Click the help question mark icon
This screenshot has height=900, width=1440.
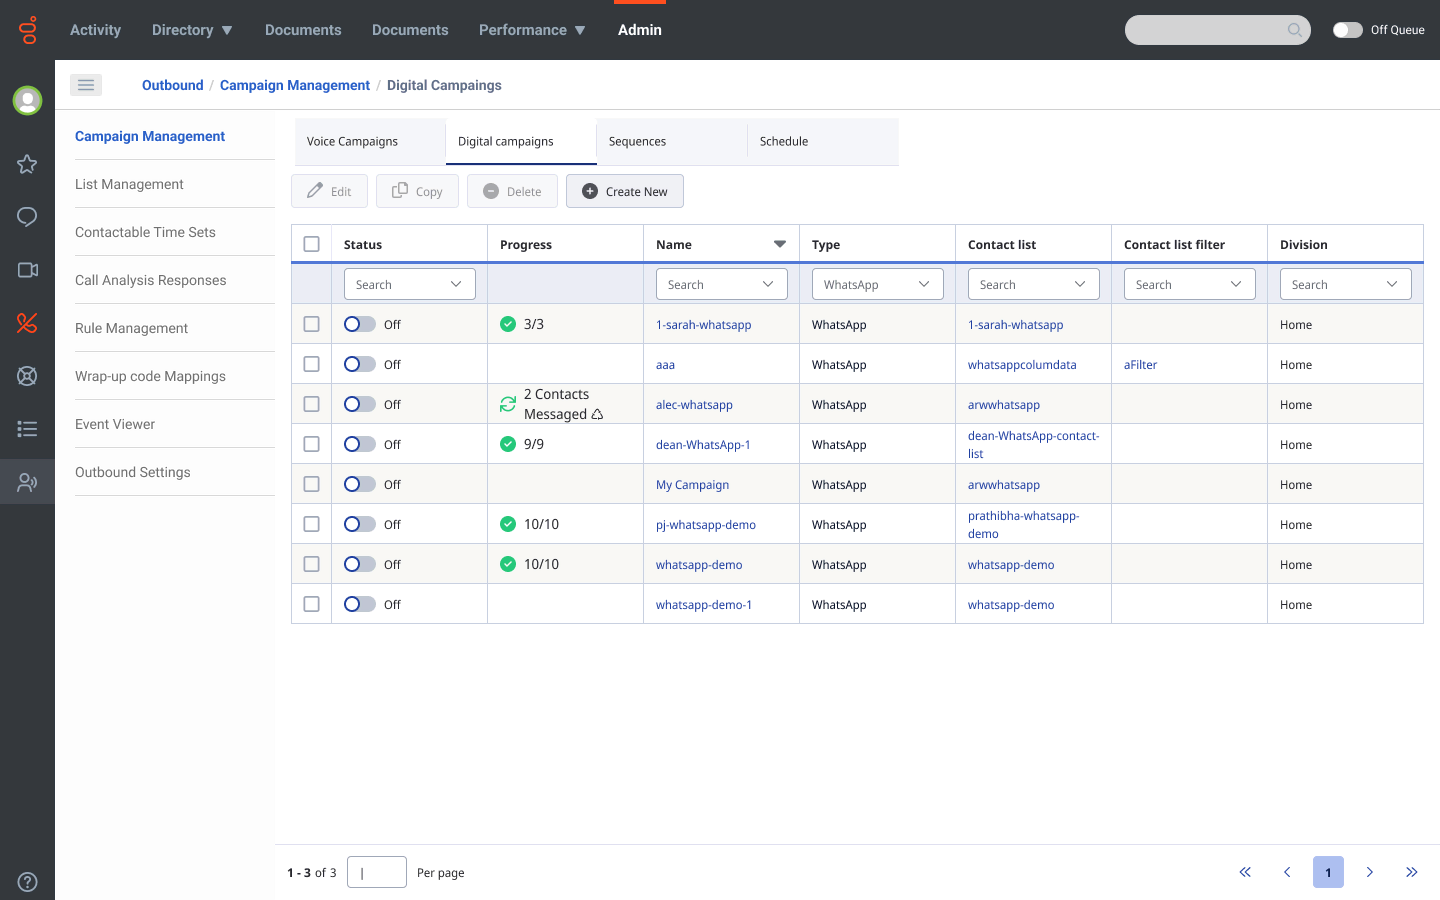(x=28, y=882)
